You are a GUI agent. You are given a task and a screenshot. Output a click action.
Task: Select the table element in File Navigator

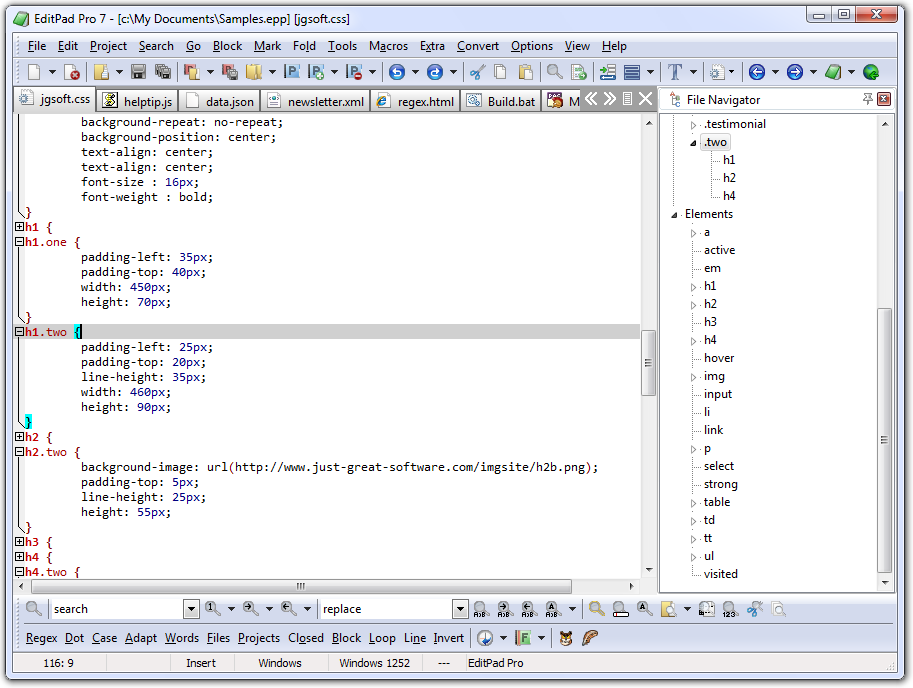coord(717,502)
